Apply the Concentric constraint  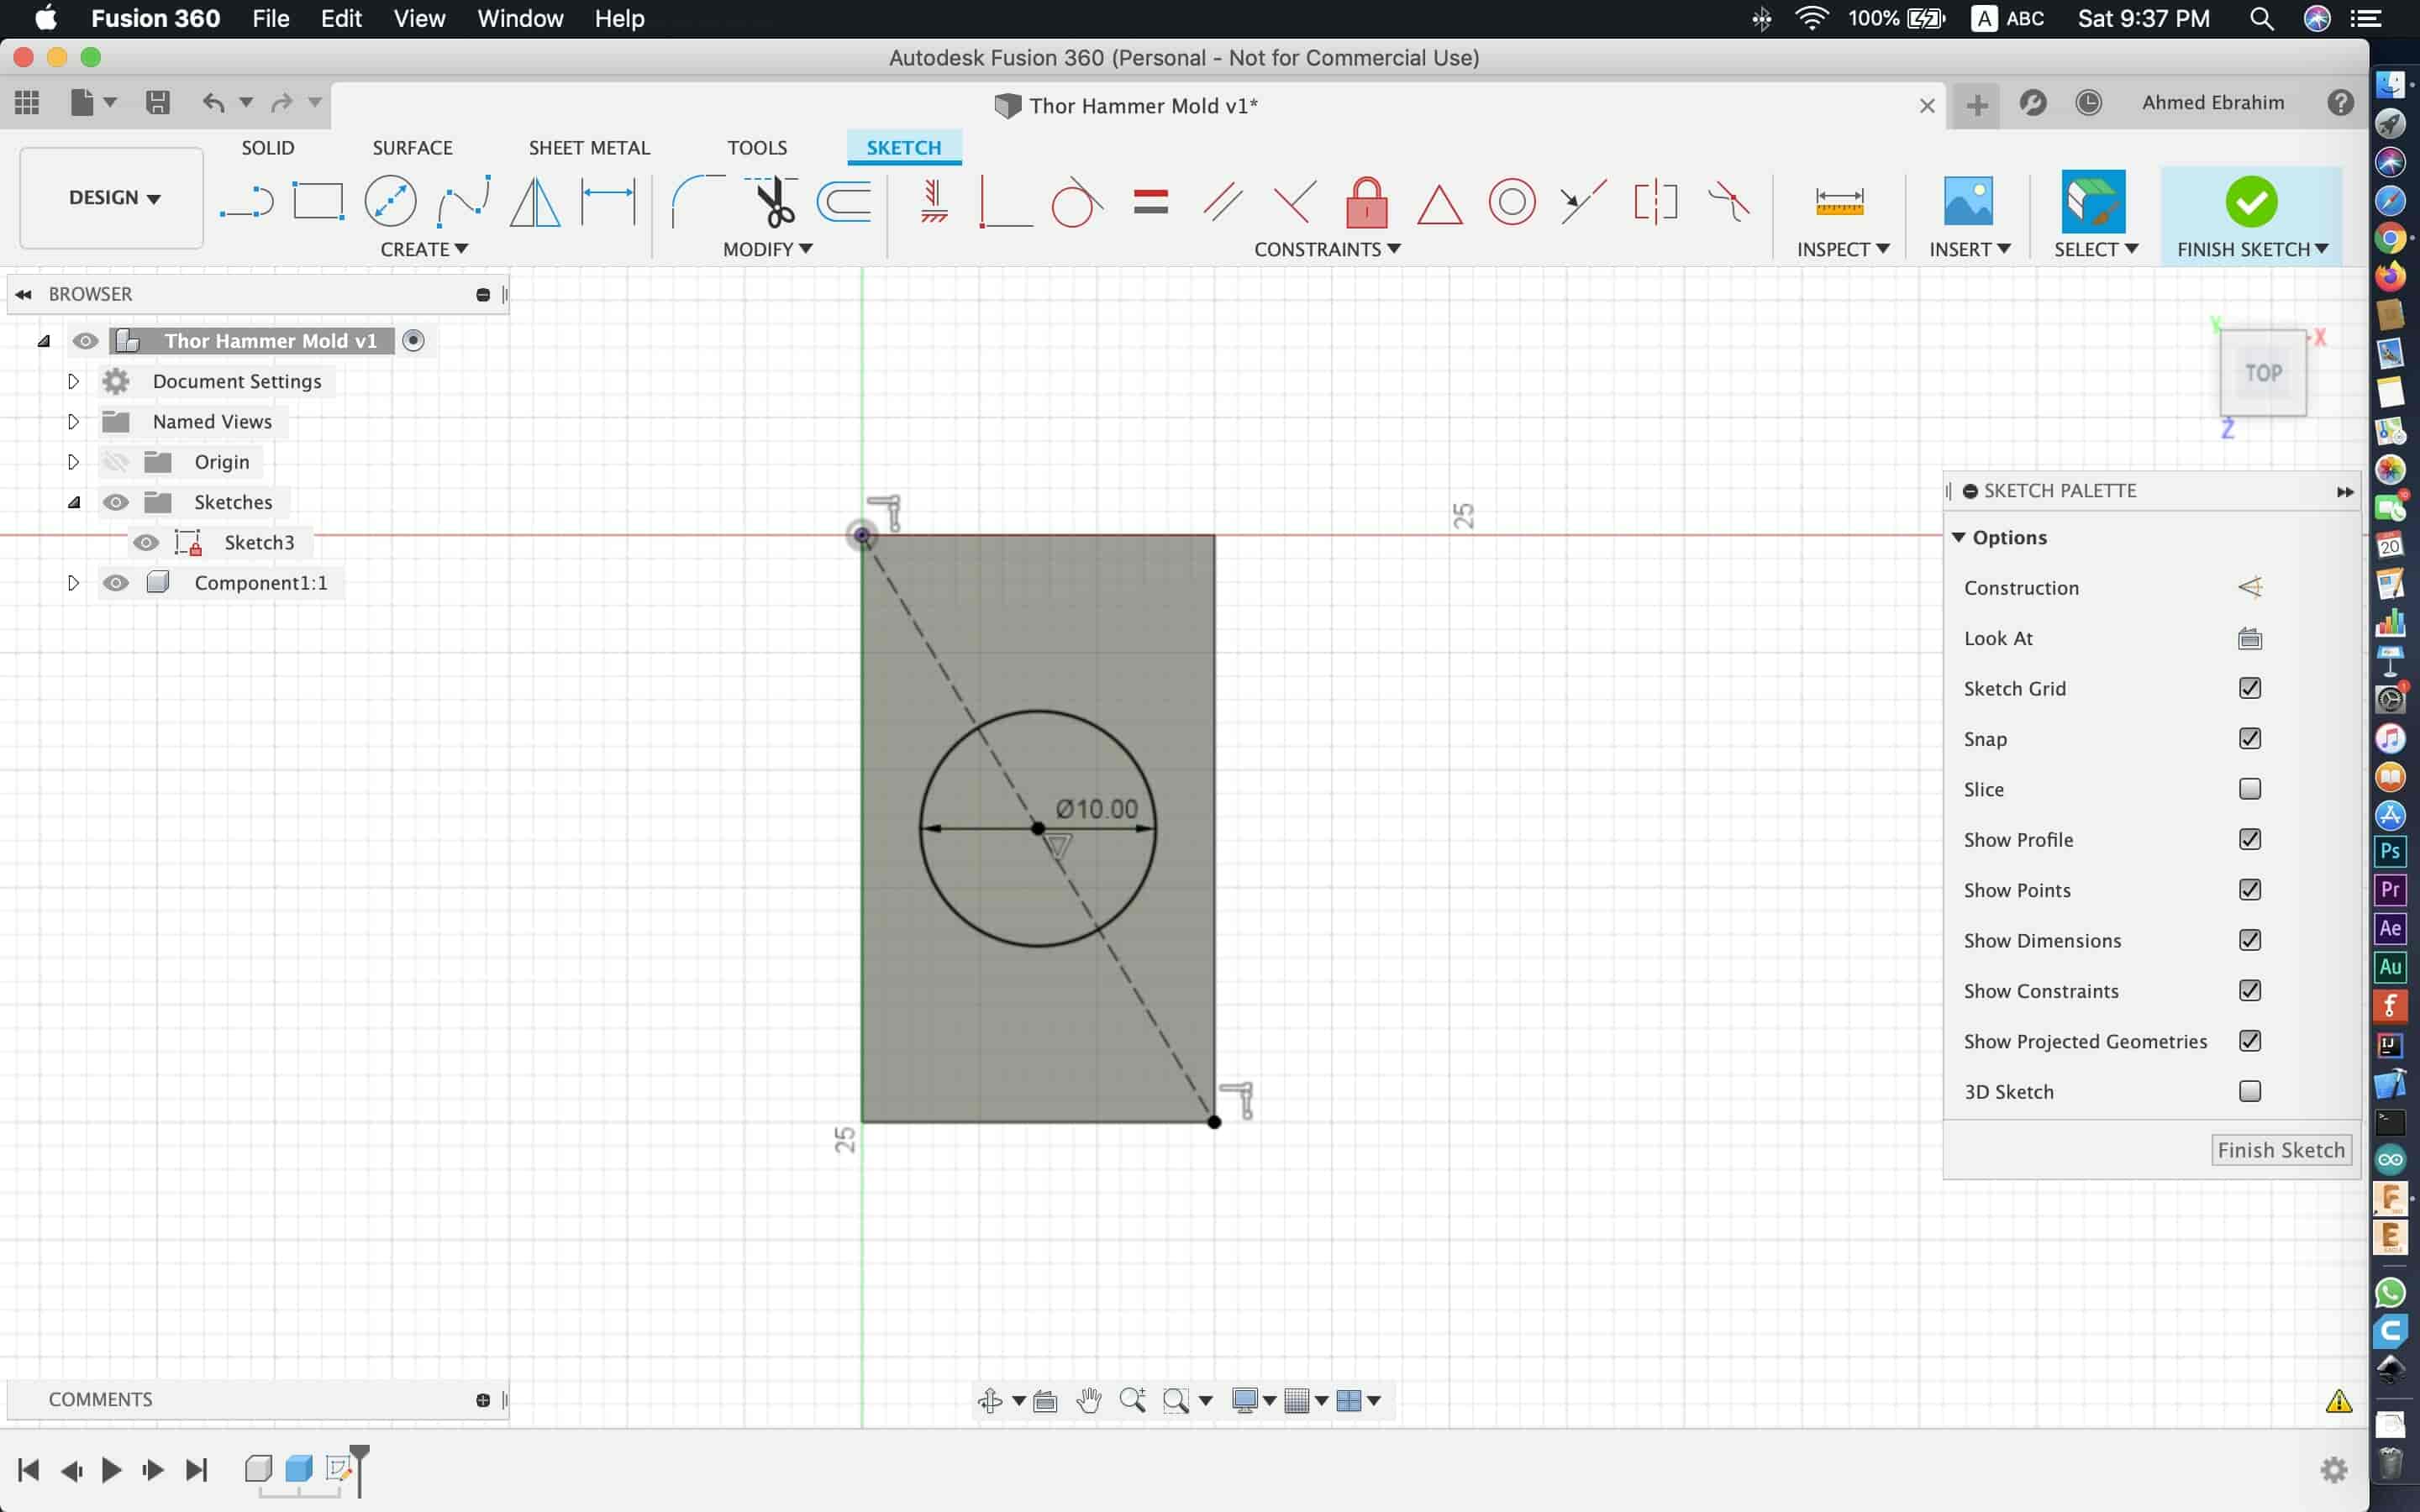pyautogui.click(x=1512, y=202)
